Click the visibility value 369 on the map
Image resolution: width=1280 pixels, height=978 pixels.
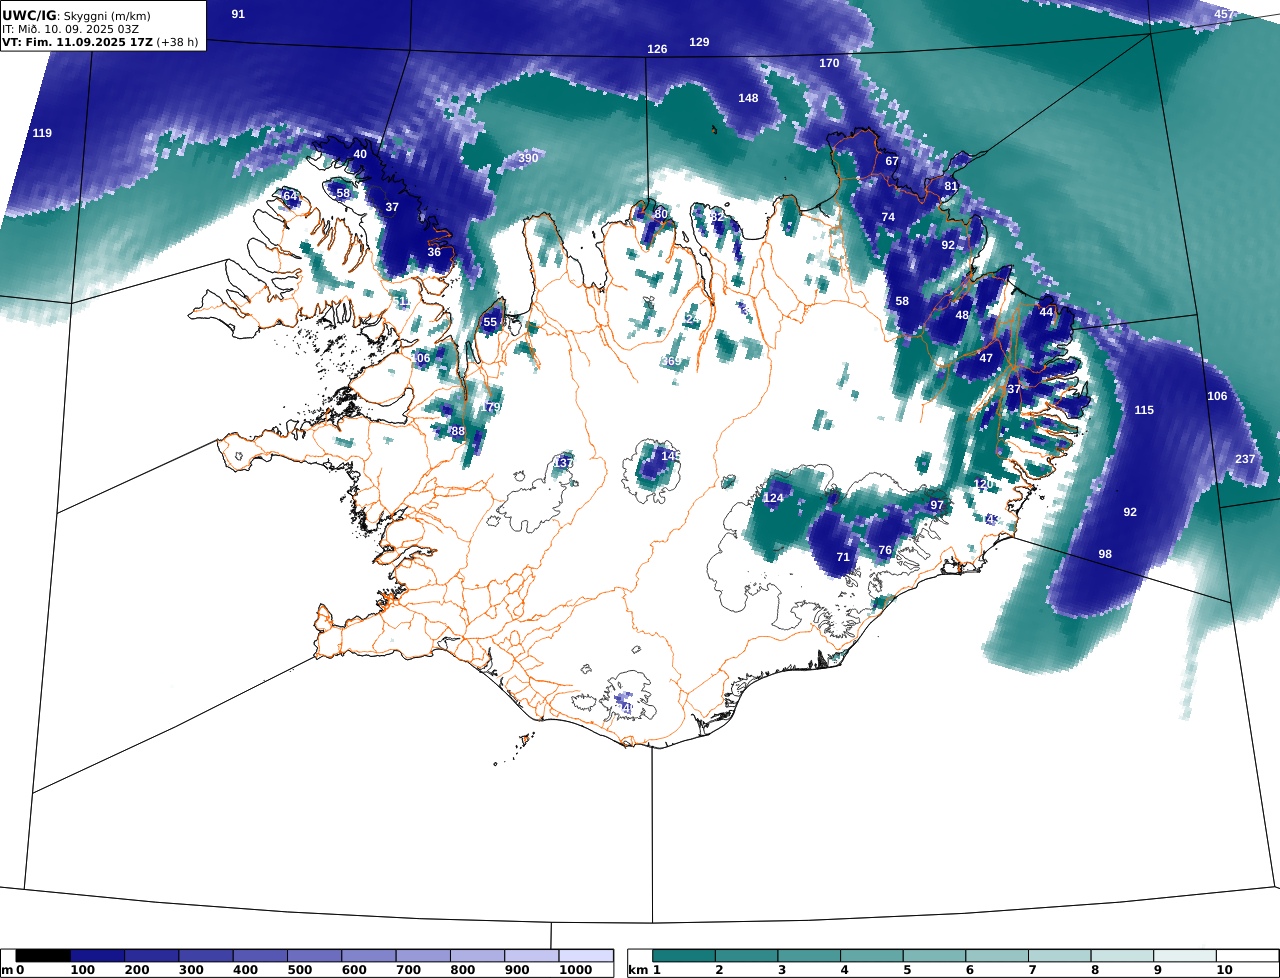[x=672, y=361]
